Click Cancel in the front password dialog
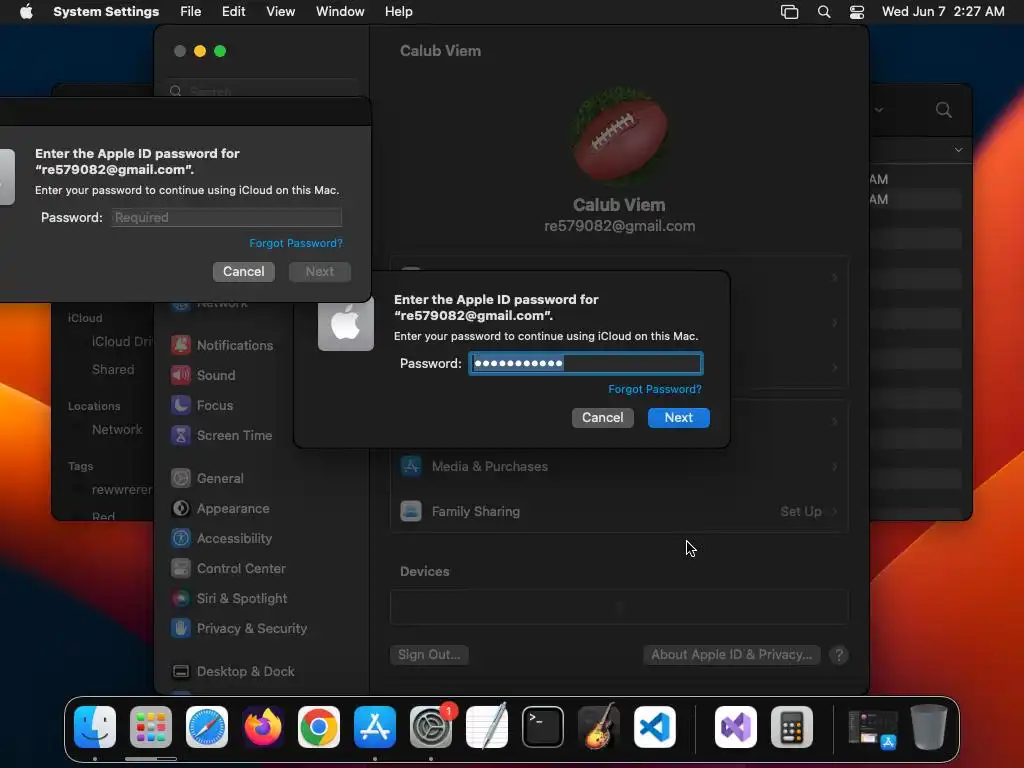The width and height of the screenshot is (1024, 768). pos(602,417)
